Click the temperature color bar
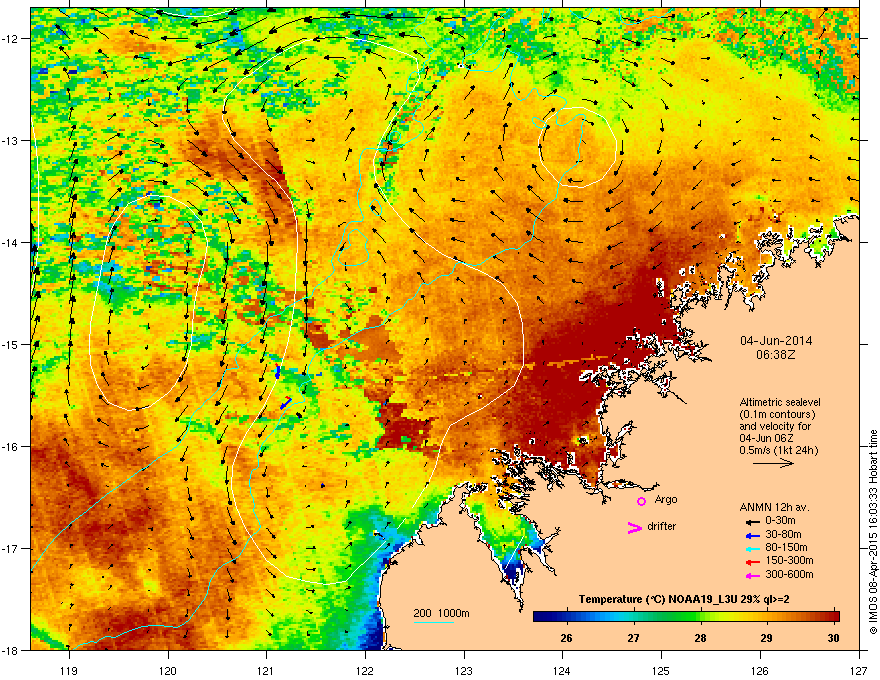This screenshot has width=880, height=680. click(x=686, y=616)
